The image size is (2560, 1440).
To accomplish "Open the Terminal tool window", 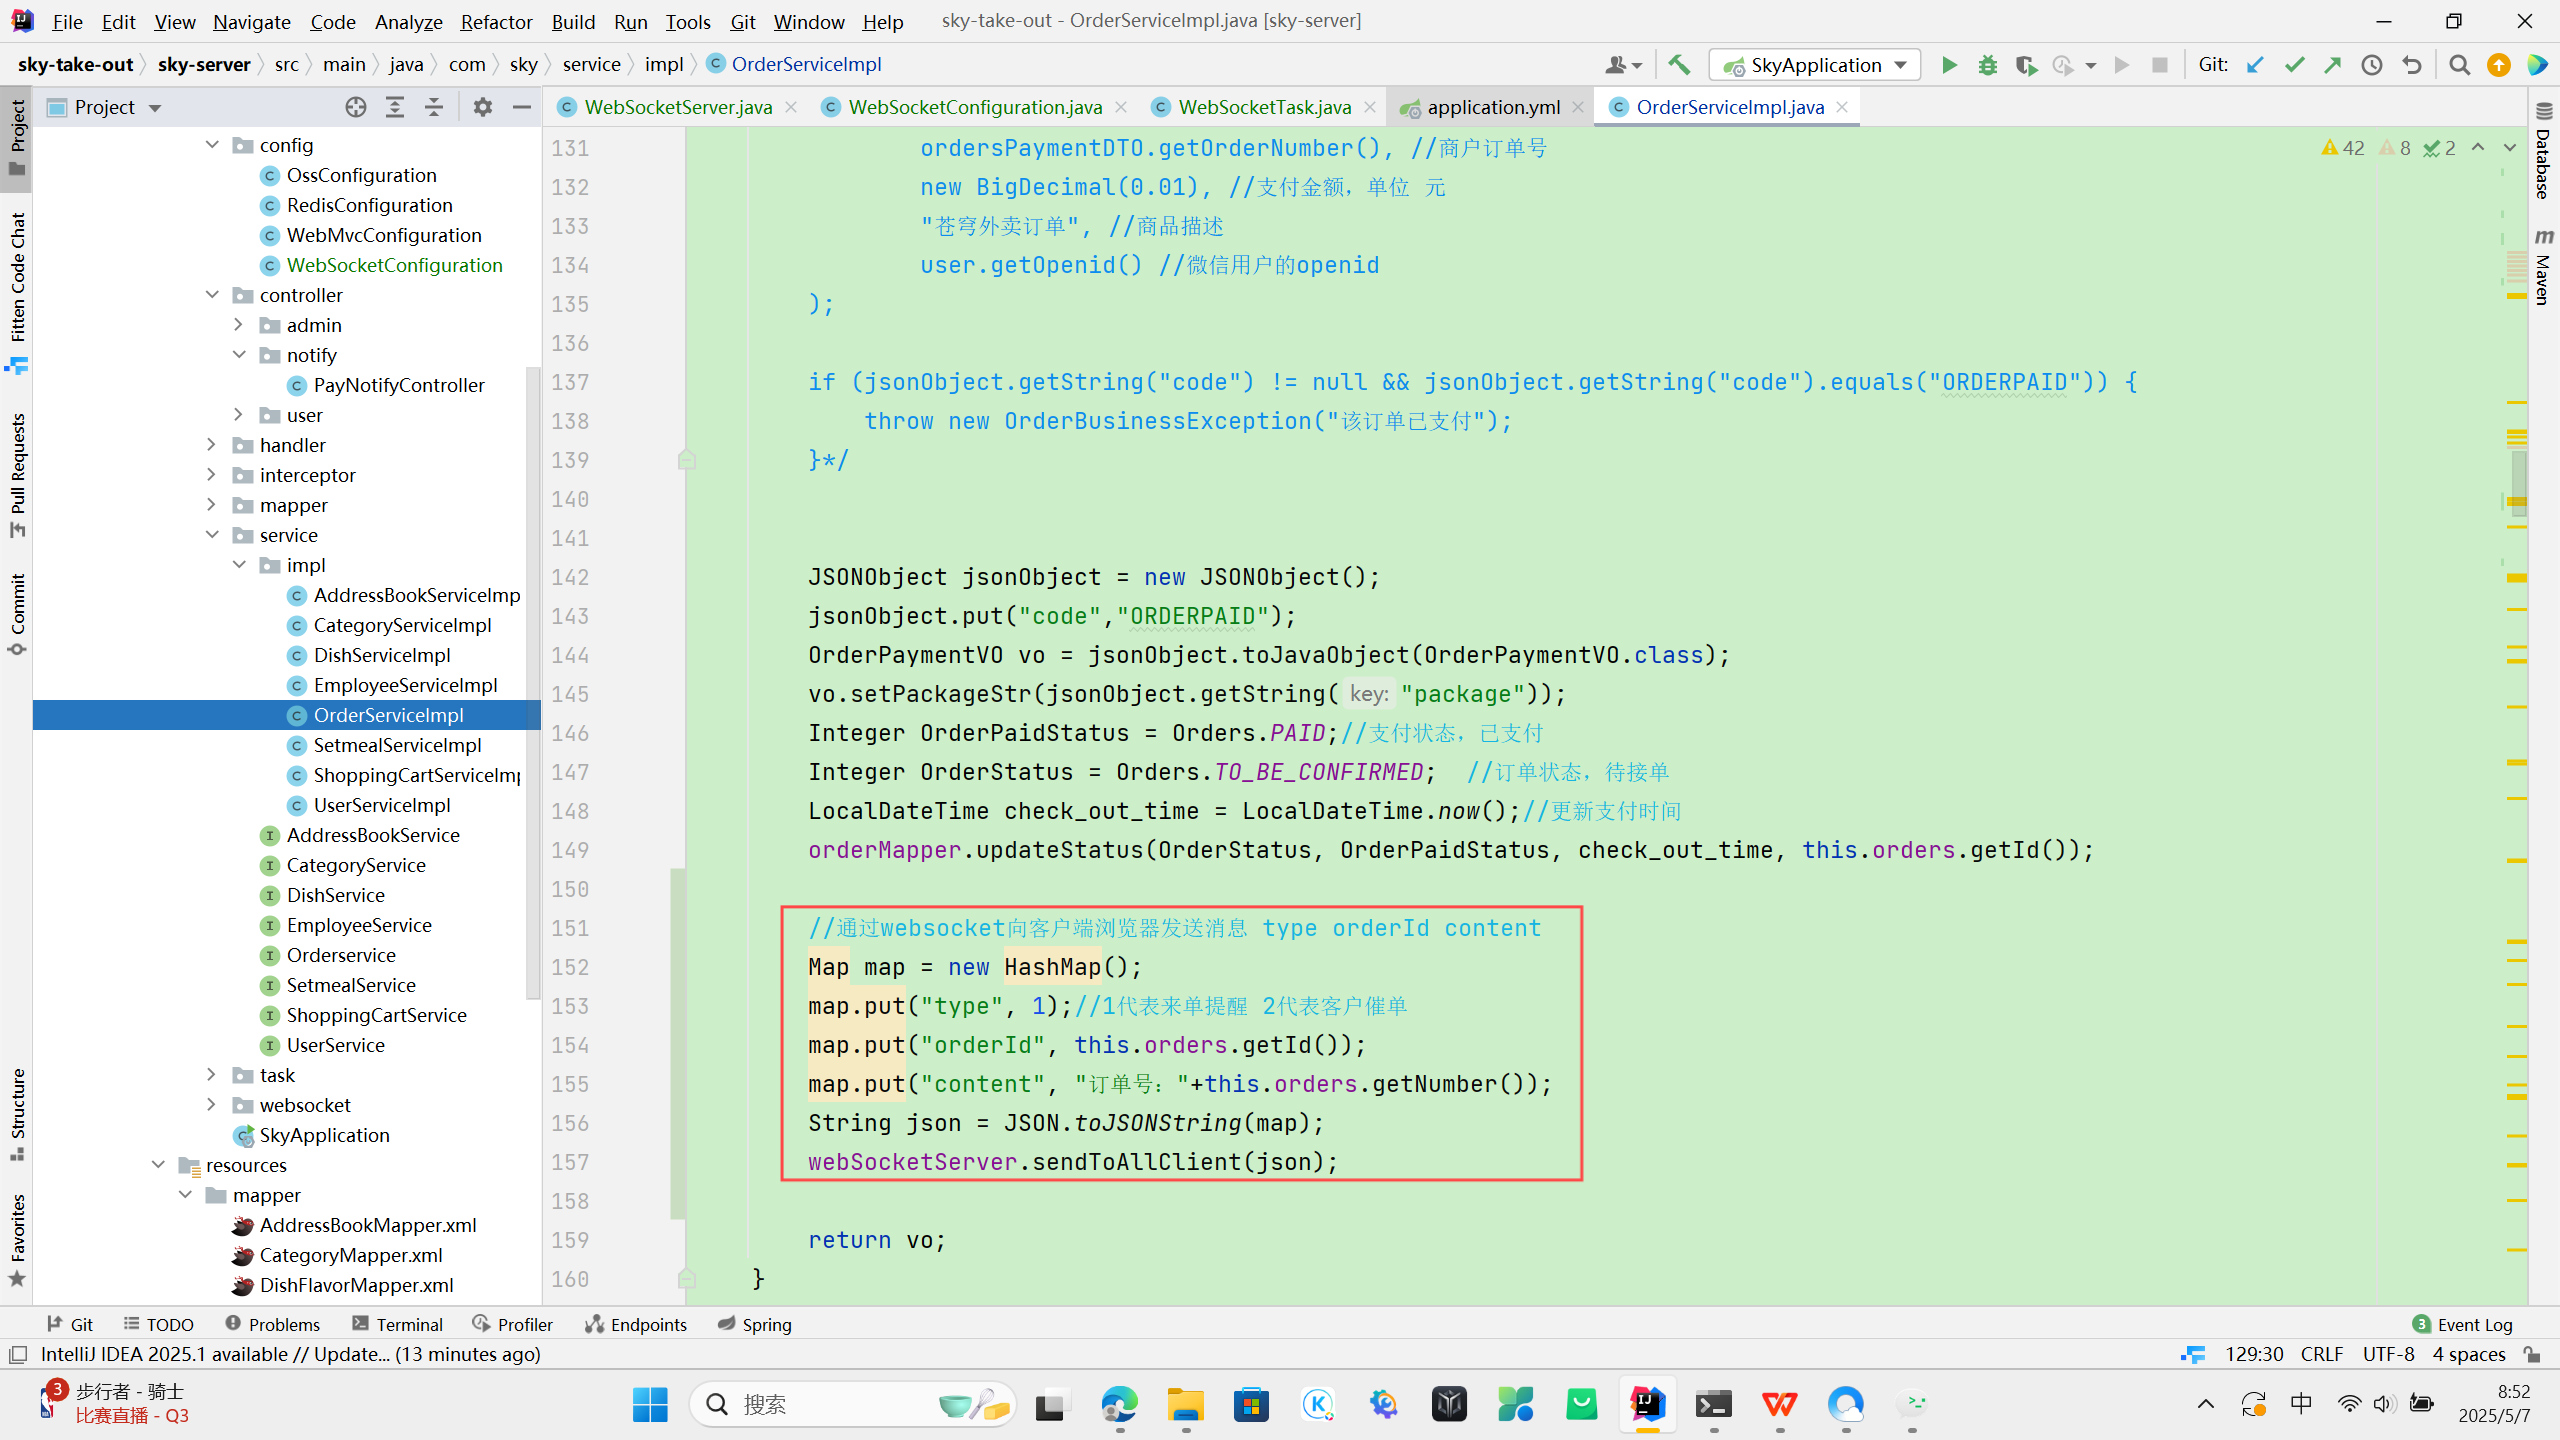I will (x=397, y=1324).
